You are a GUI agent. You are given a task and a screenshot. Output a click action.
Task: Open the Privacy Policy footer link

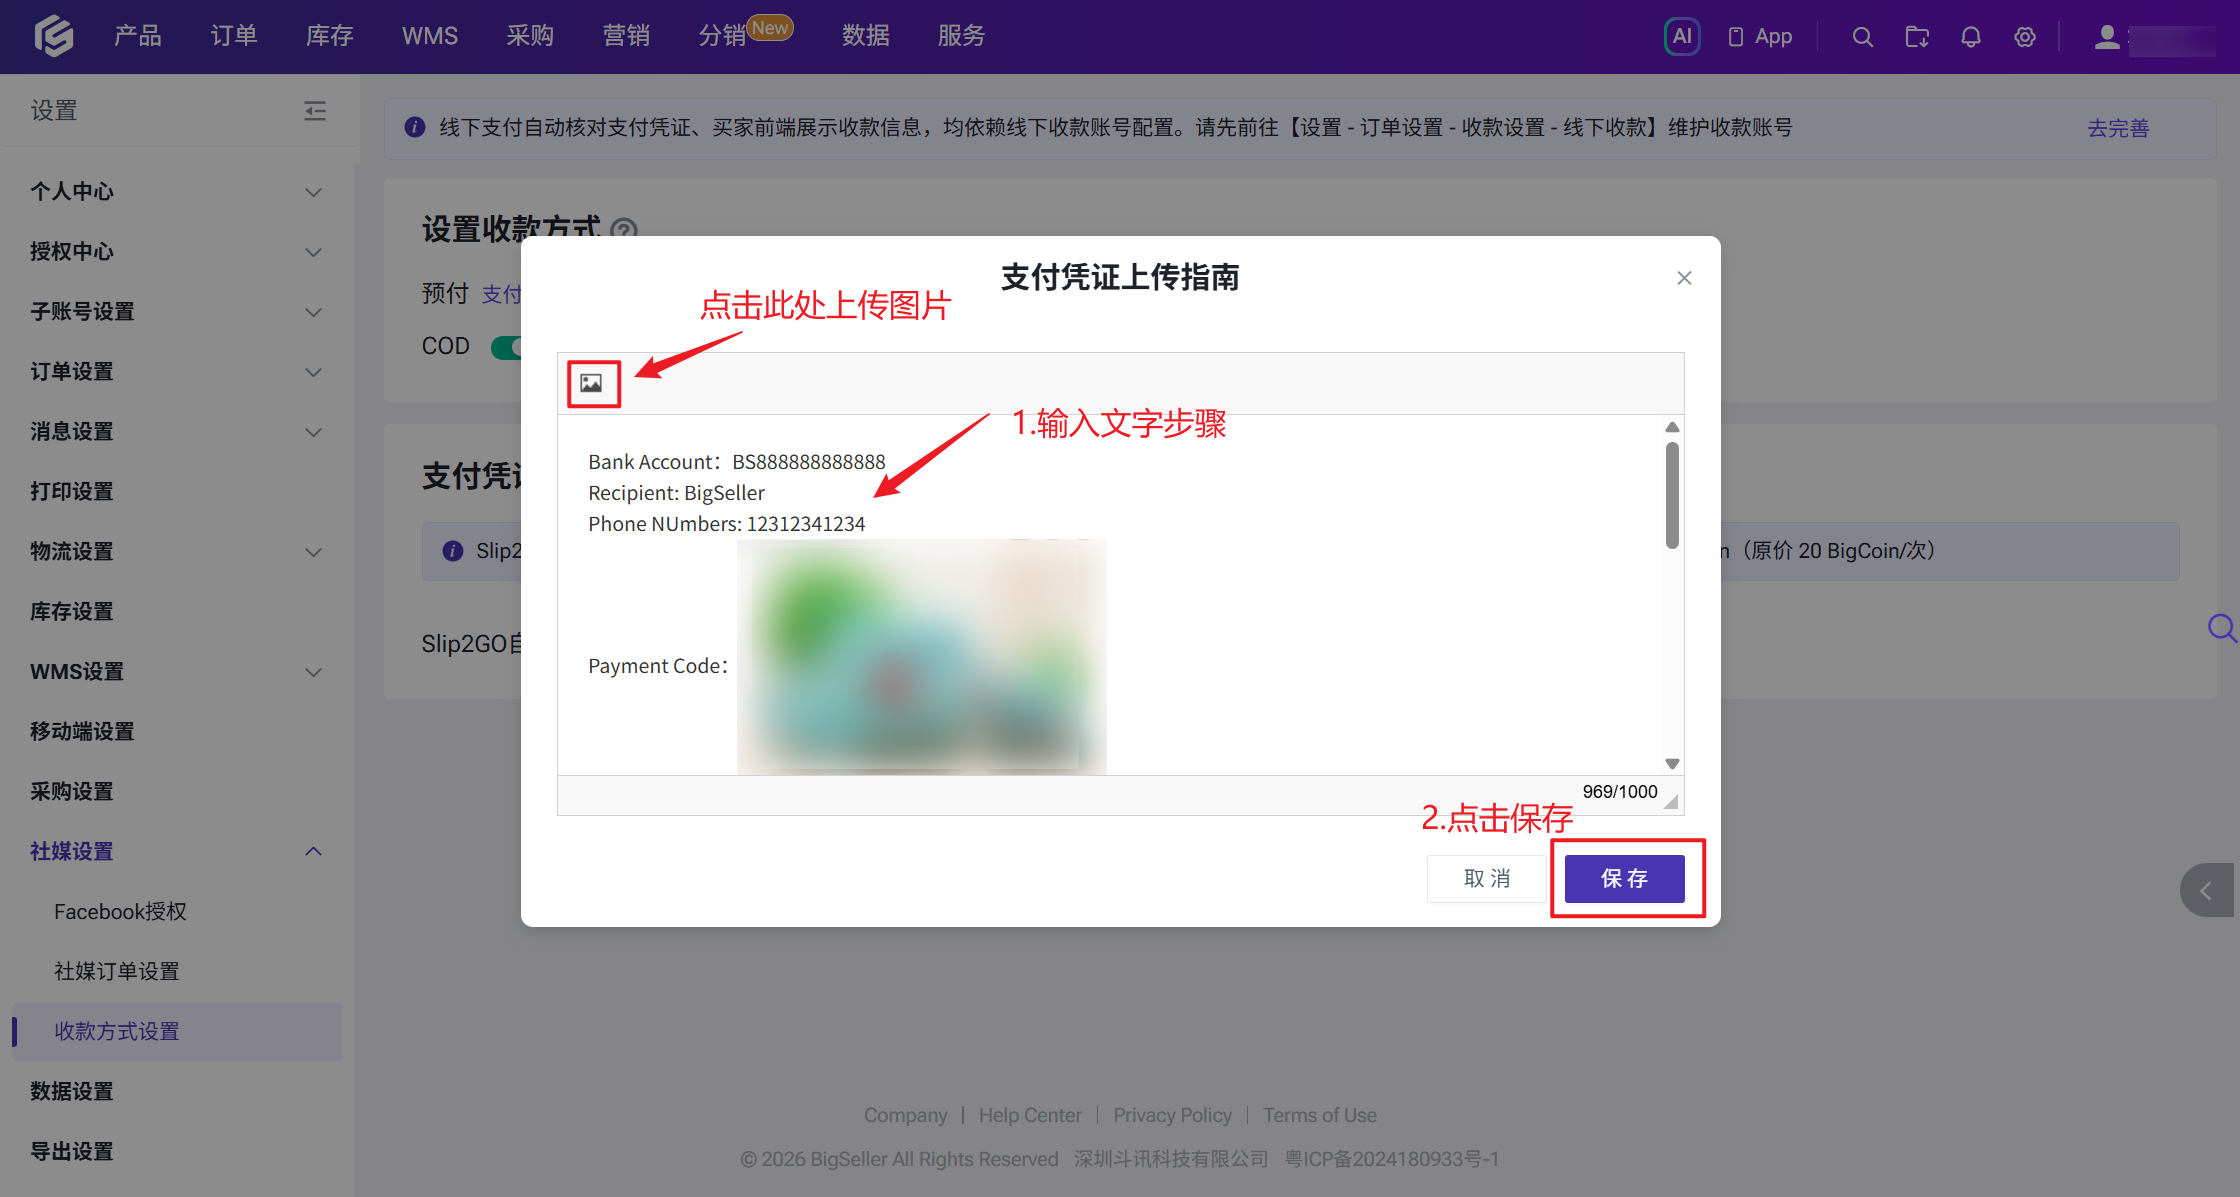[x=1173, y=1115]
